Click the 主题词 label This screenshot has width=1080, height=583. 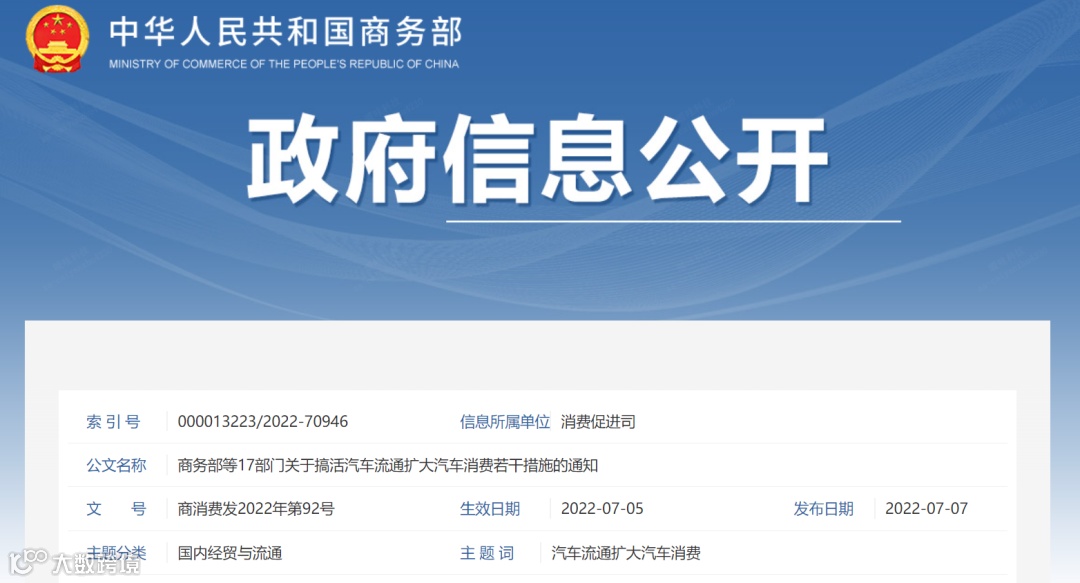pyautogui.click(x=487, y=553)
